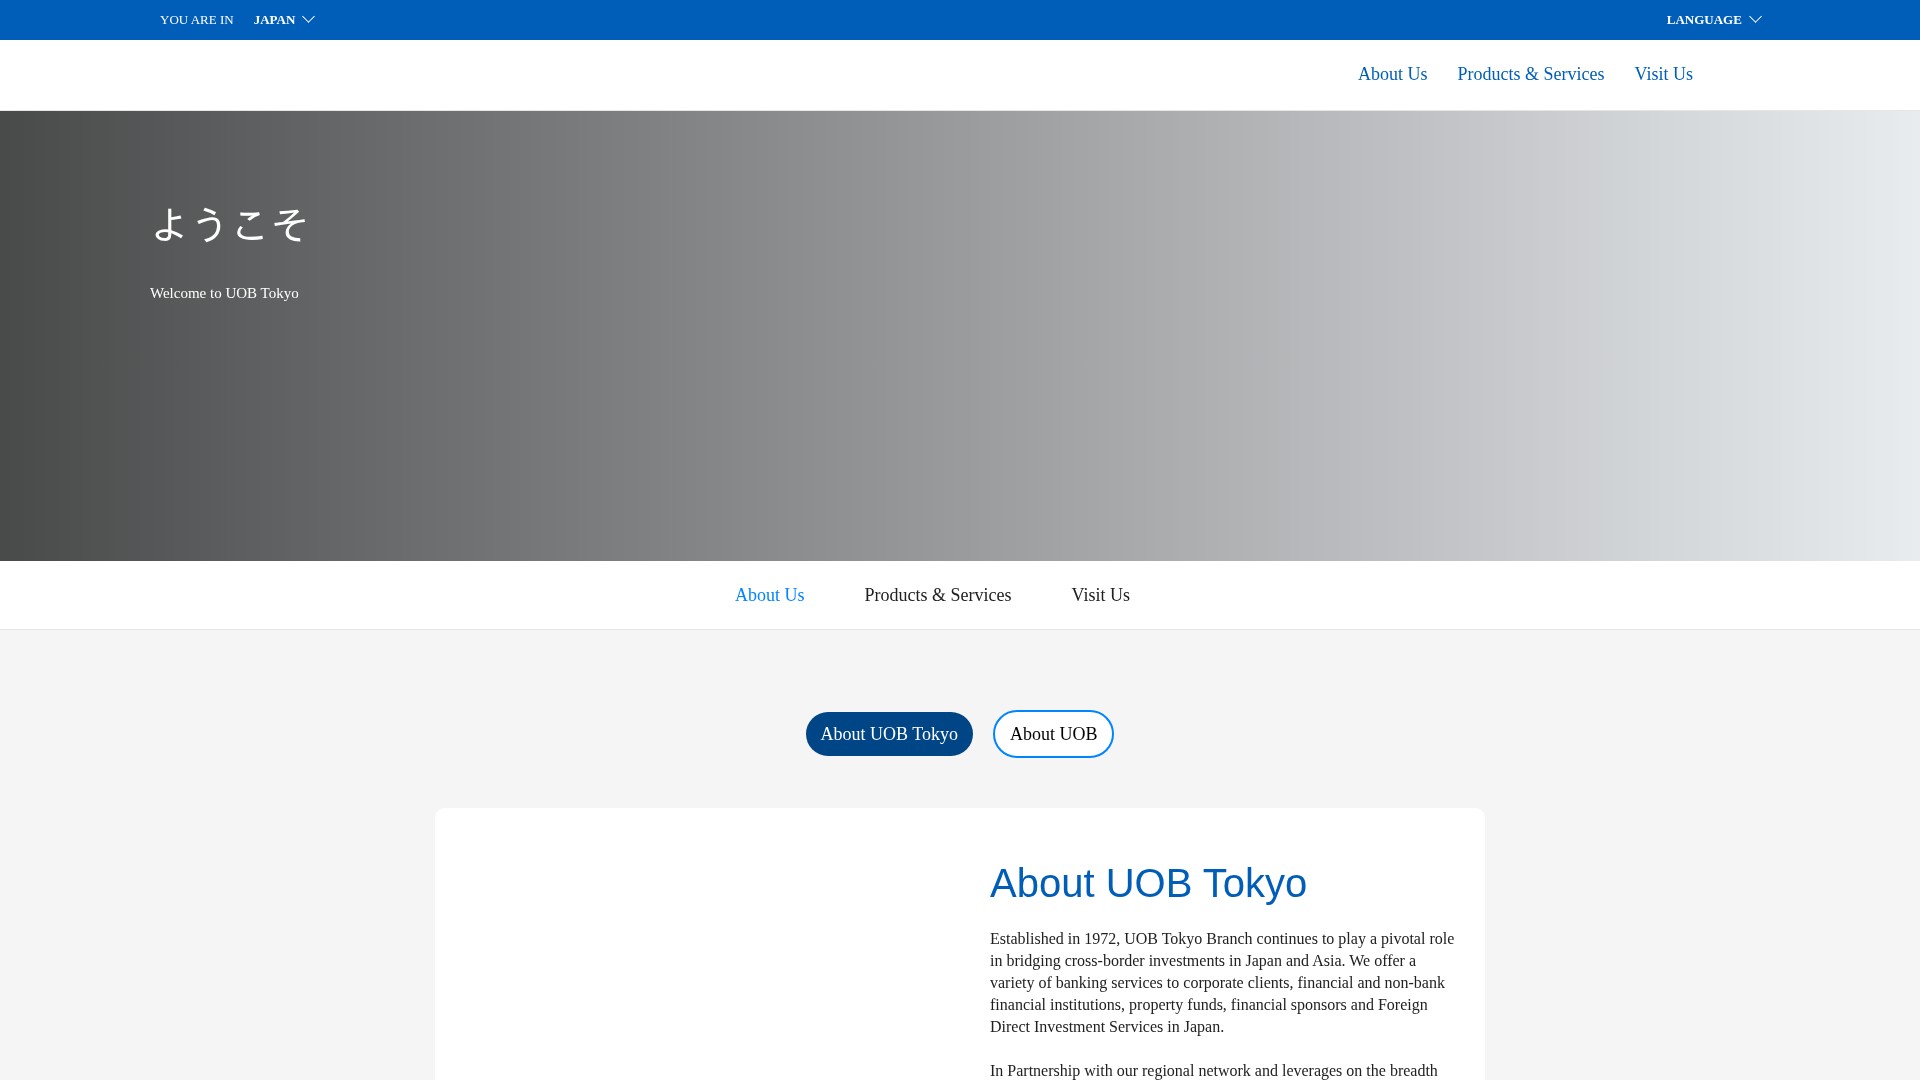Click the chevron arrow next to LANGUAGE
Screen dimensions: 1920x1080
click(x=1755, y=20)
